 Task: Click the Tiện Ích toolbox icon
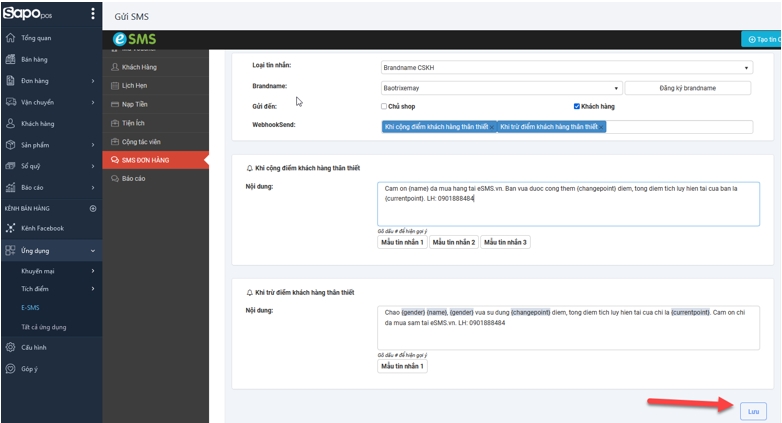pyautogui.click(x=115, y=123)
